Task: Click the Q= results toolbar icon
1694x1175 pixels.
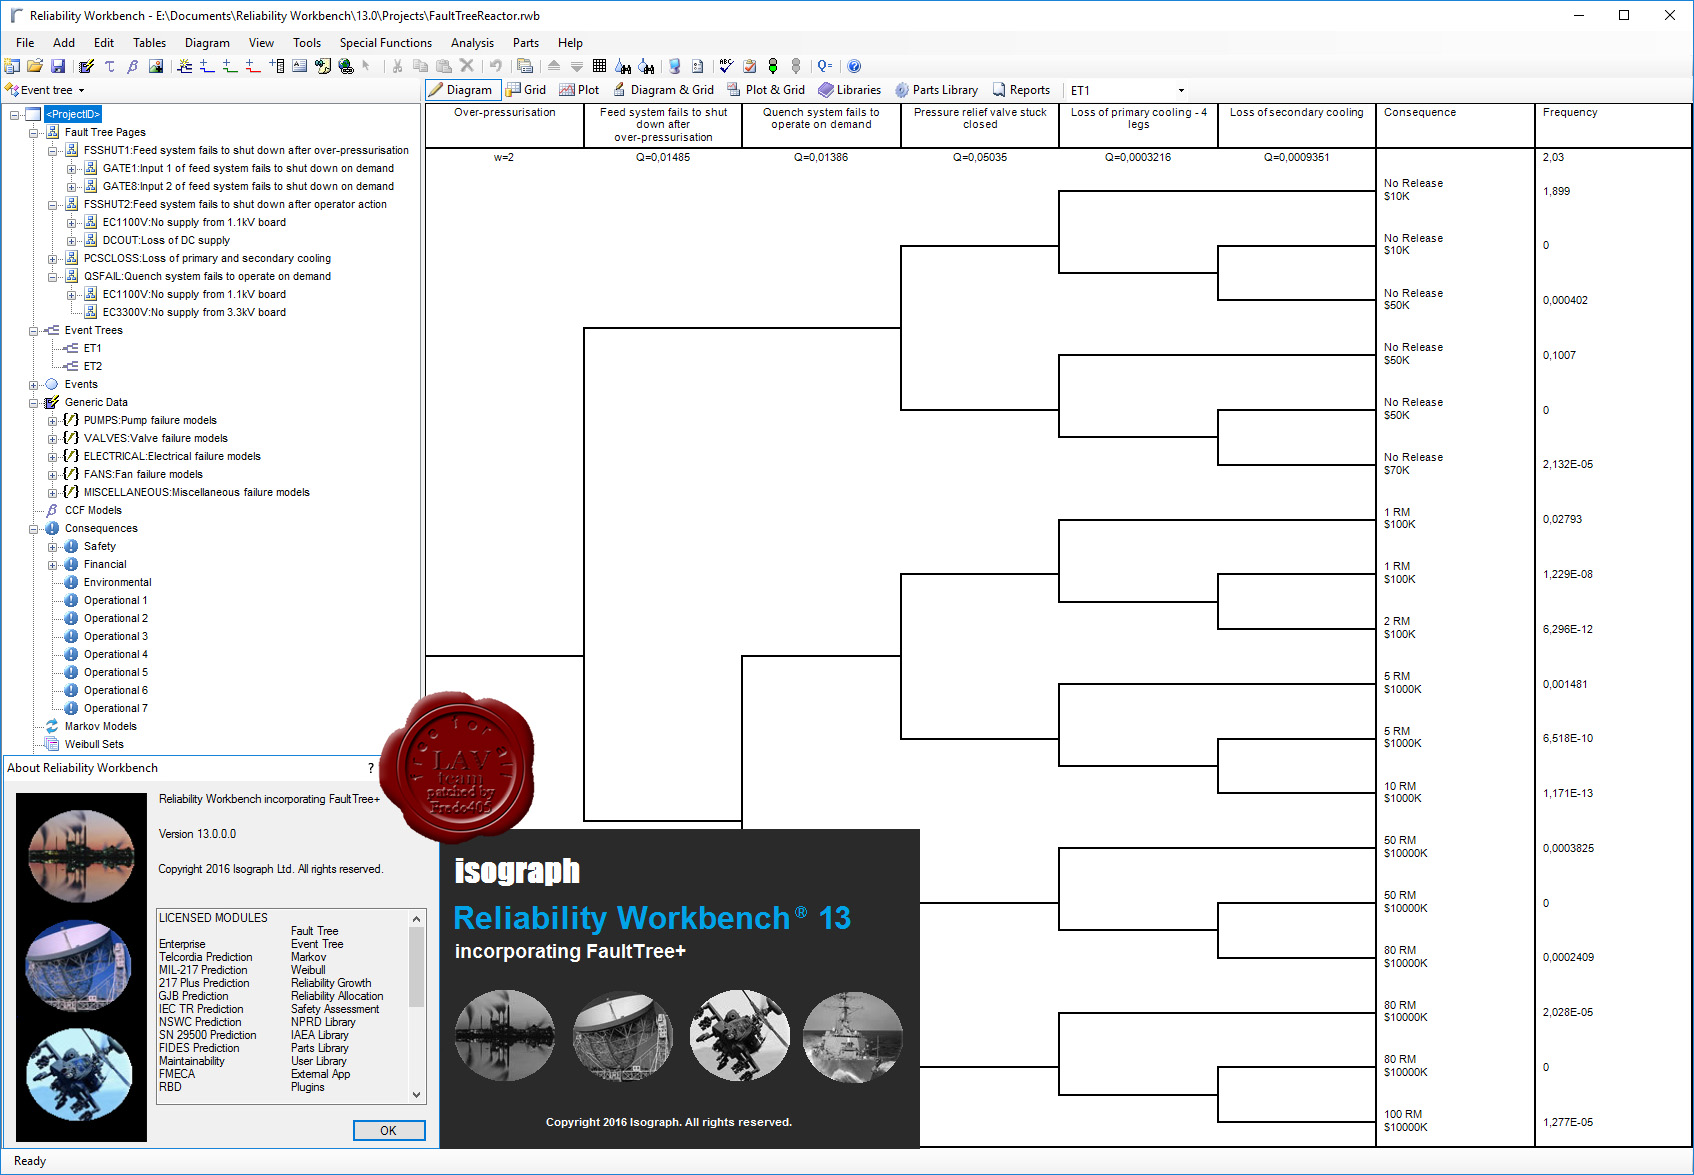Action: coord(825,66)
